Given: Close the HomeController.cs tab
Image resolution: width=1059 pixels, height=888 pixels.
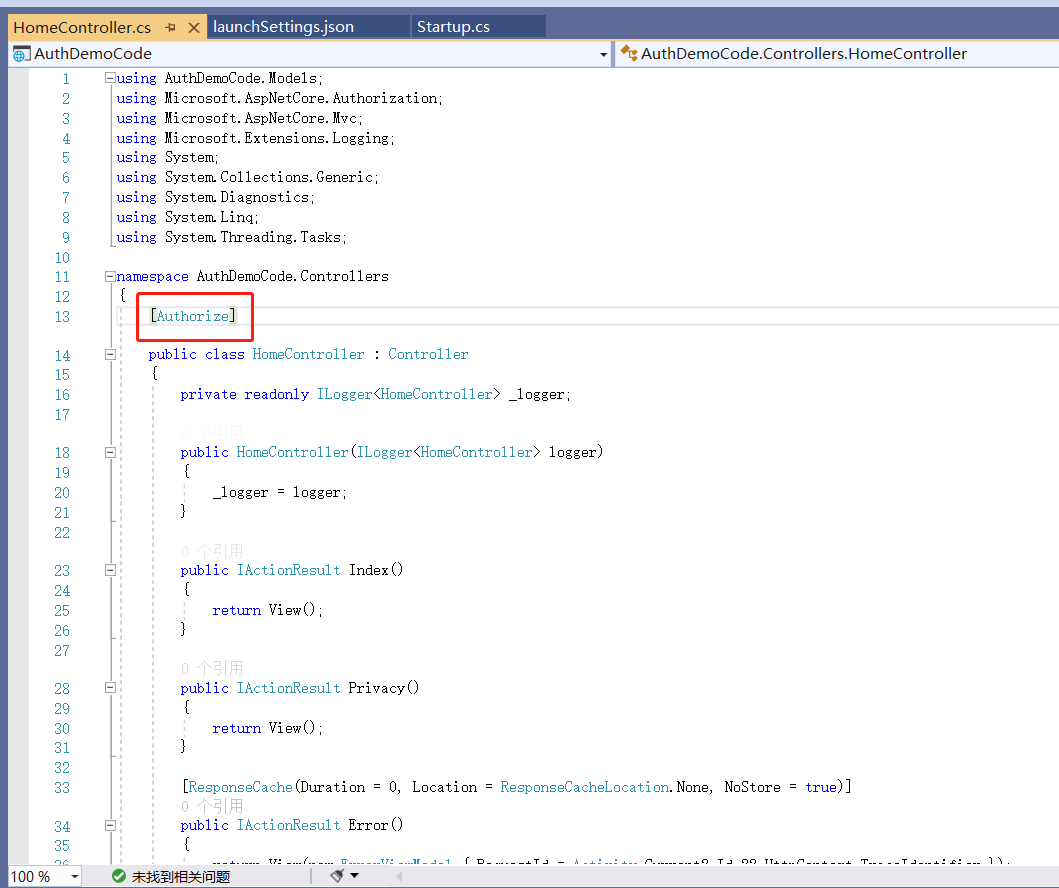Looking at the screenshot, I should click(194, 28).
